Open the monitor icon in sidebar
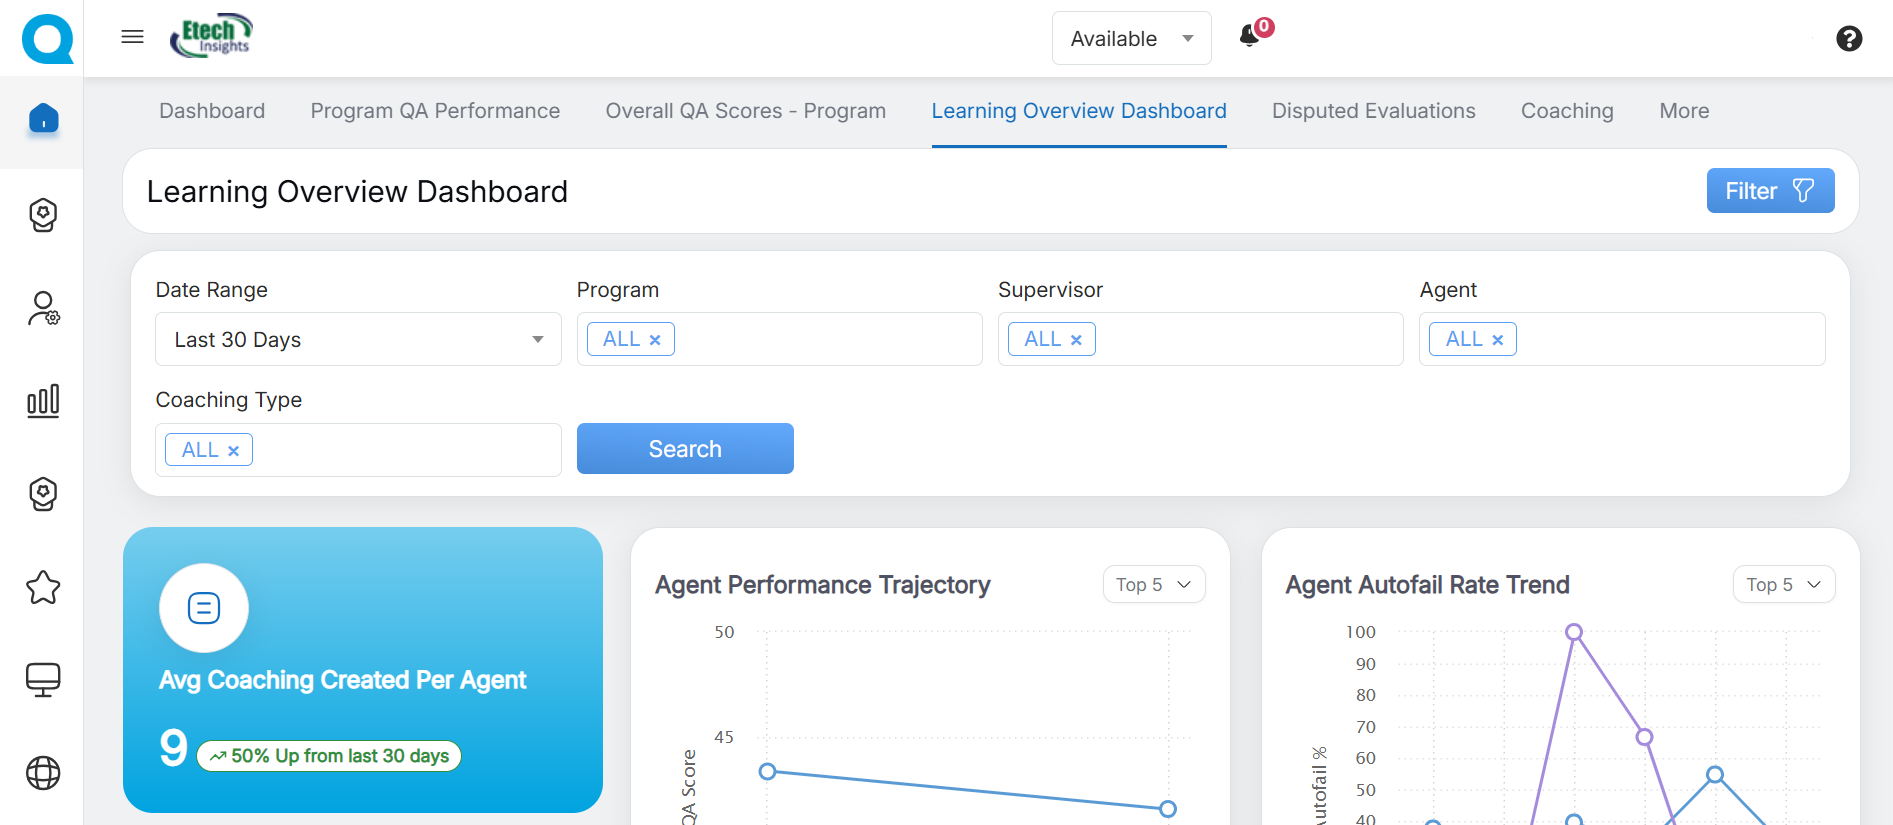The image size is (1893, 825). [x=43, y=680]
